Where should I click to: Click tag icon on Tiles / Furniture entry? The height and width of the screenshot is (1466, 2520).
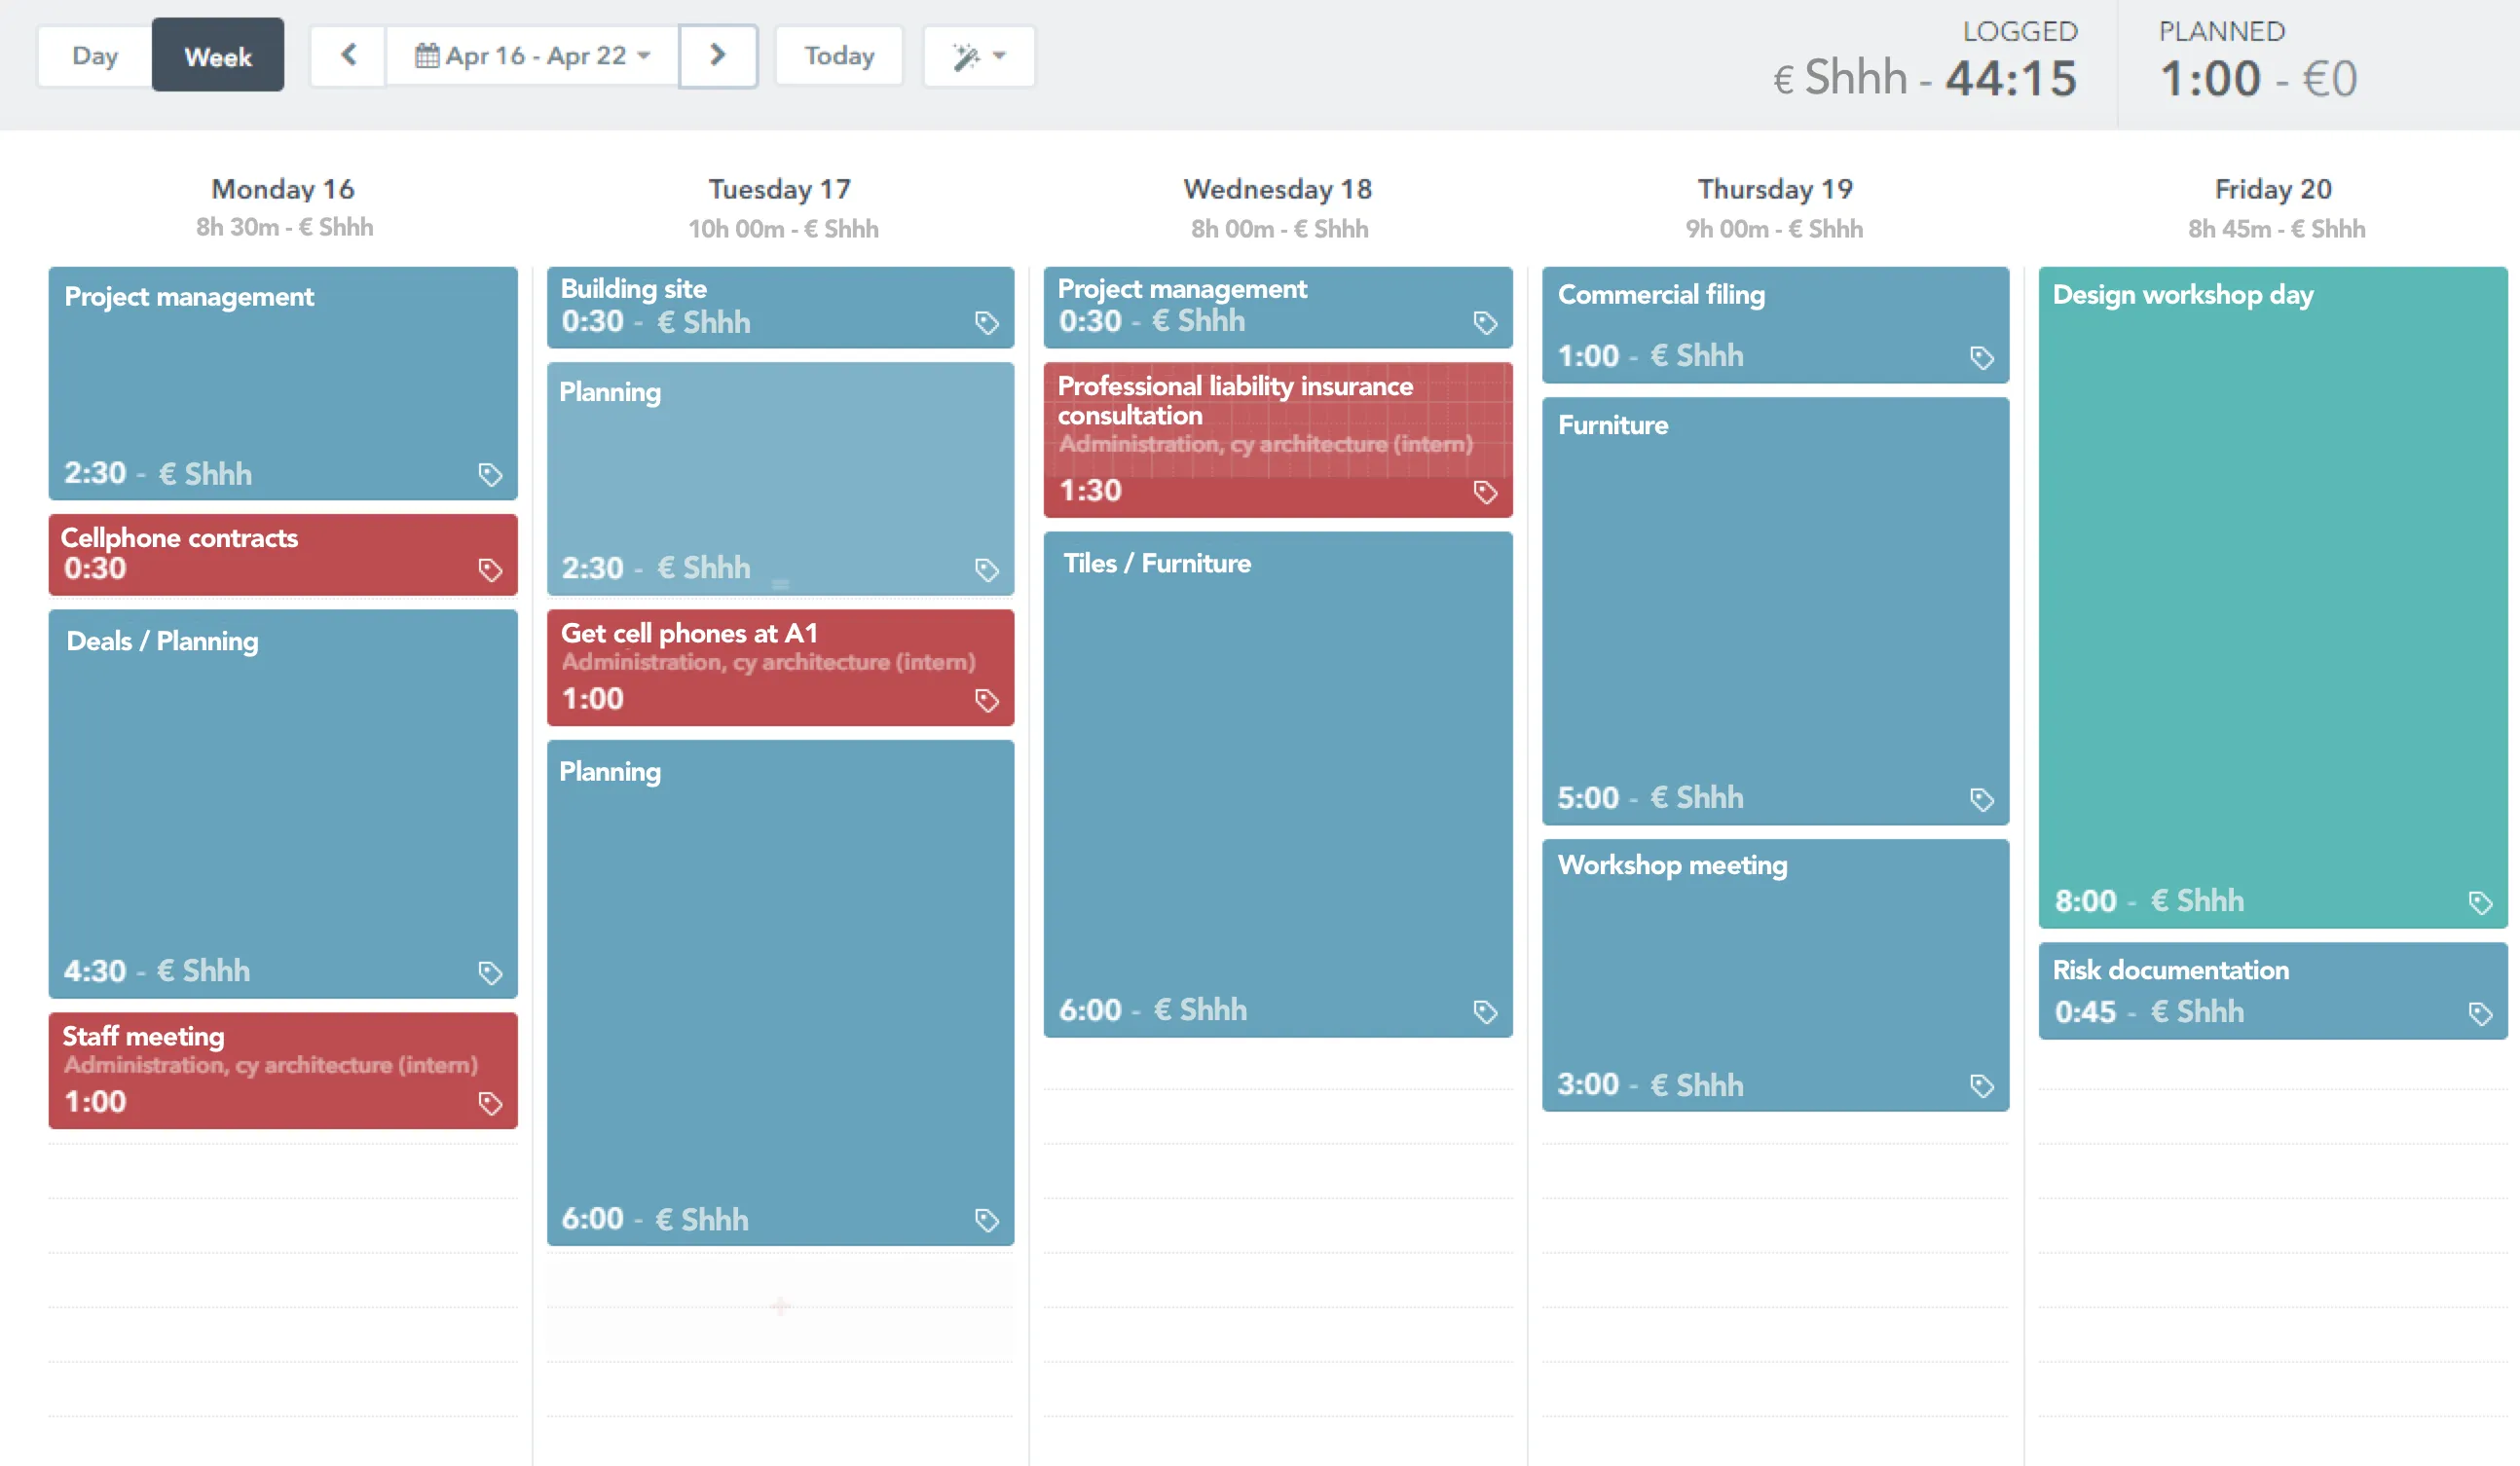point(1484,1011)
